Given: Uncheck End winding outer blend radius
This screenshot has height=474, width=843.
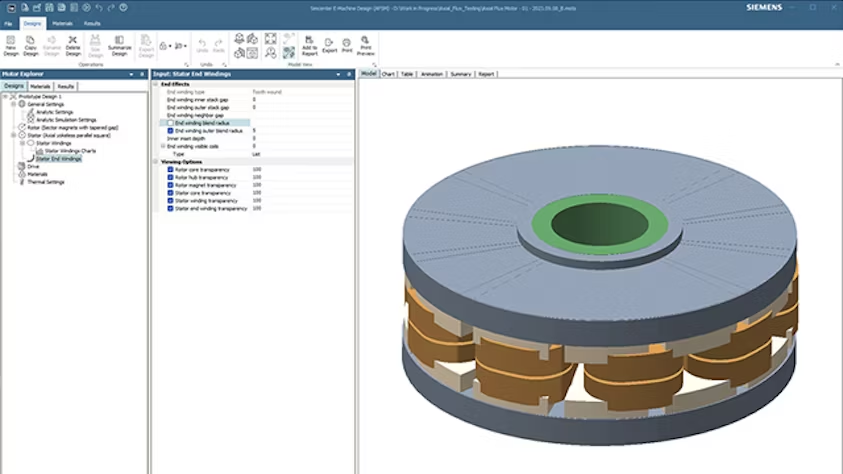Looking at the screenshot, I should pos(171,130).
